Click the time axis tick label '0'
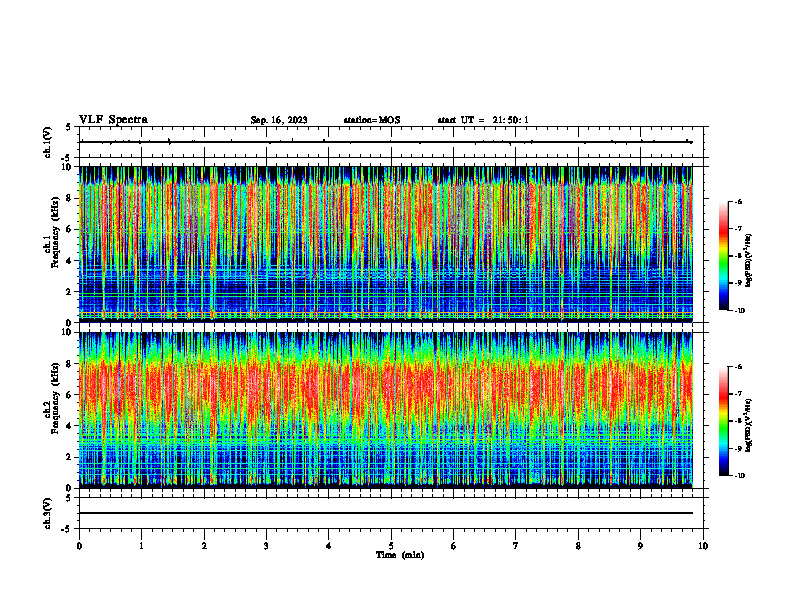 point(79,546)
